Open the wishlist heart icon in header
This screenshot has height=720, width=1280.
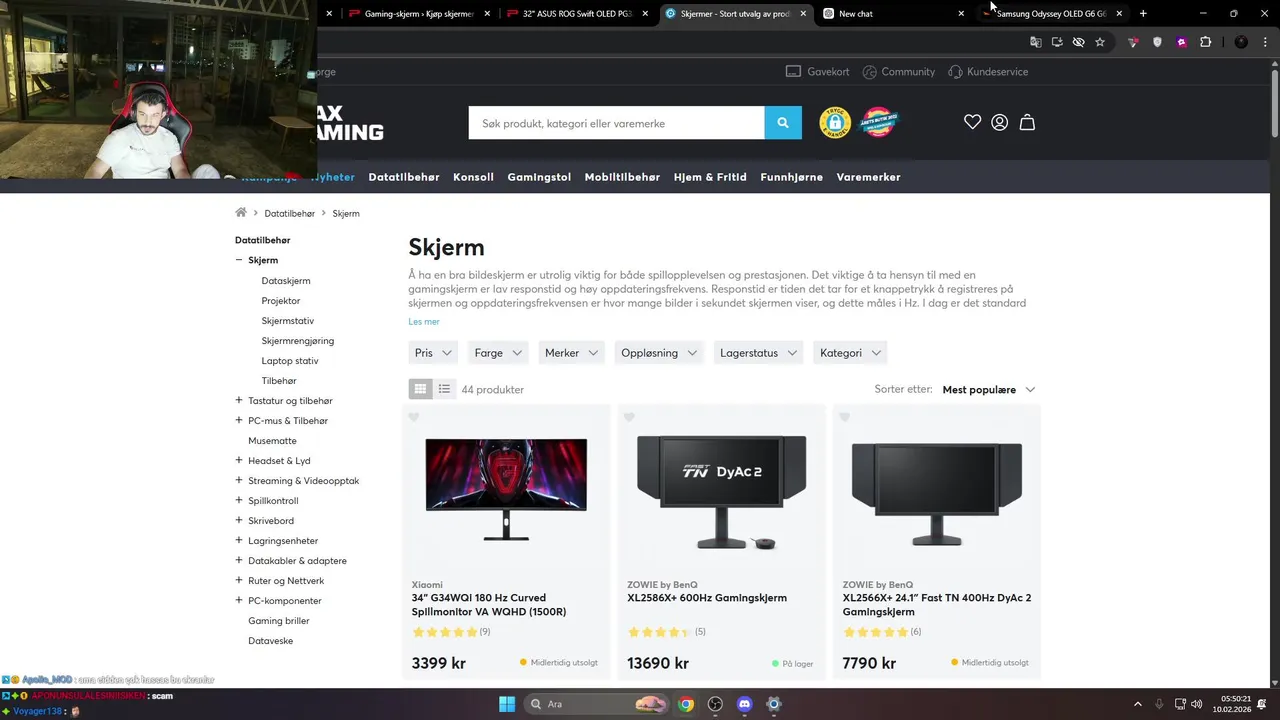click(x=972, y=122)
